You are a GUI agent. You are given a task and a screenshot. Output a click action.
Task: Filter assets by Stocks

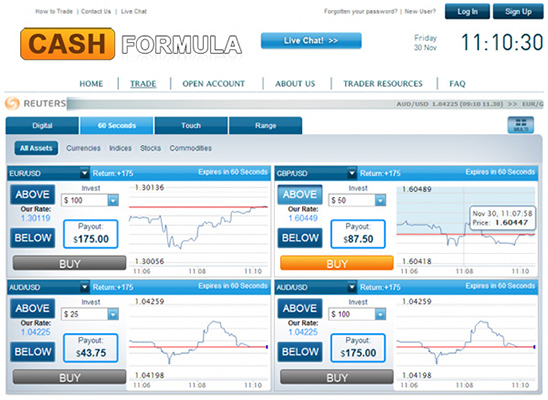click(x=150, y=148)
